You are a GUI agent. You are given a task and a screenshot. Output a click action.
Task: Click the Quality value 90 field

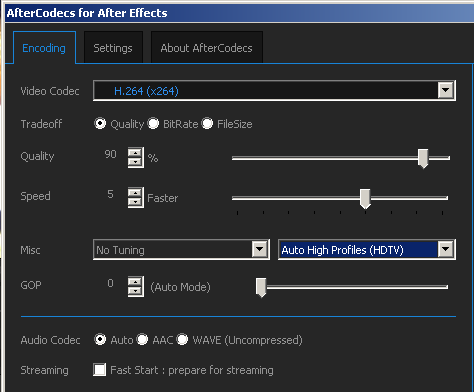click(110, 154)
